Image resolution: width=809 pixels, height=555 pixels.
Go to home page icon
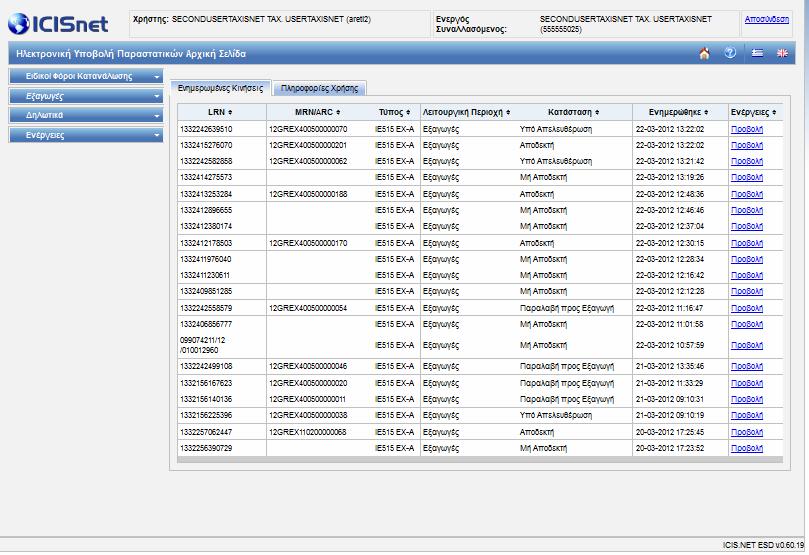pos(704,53)
